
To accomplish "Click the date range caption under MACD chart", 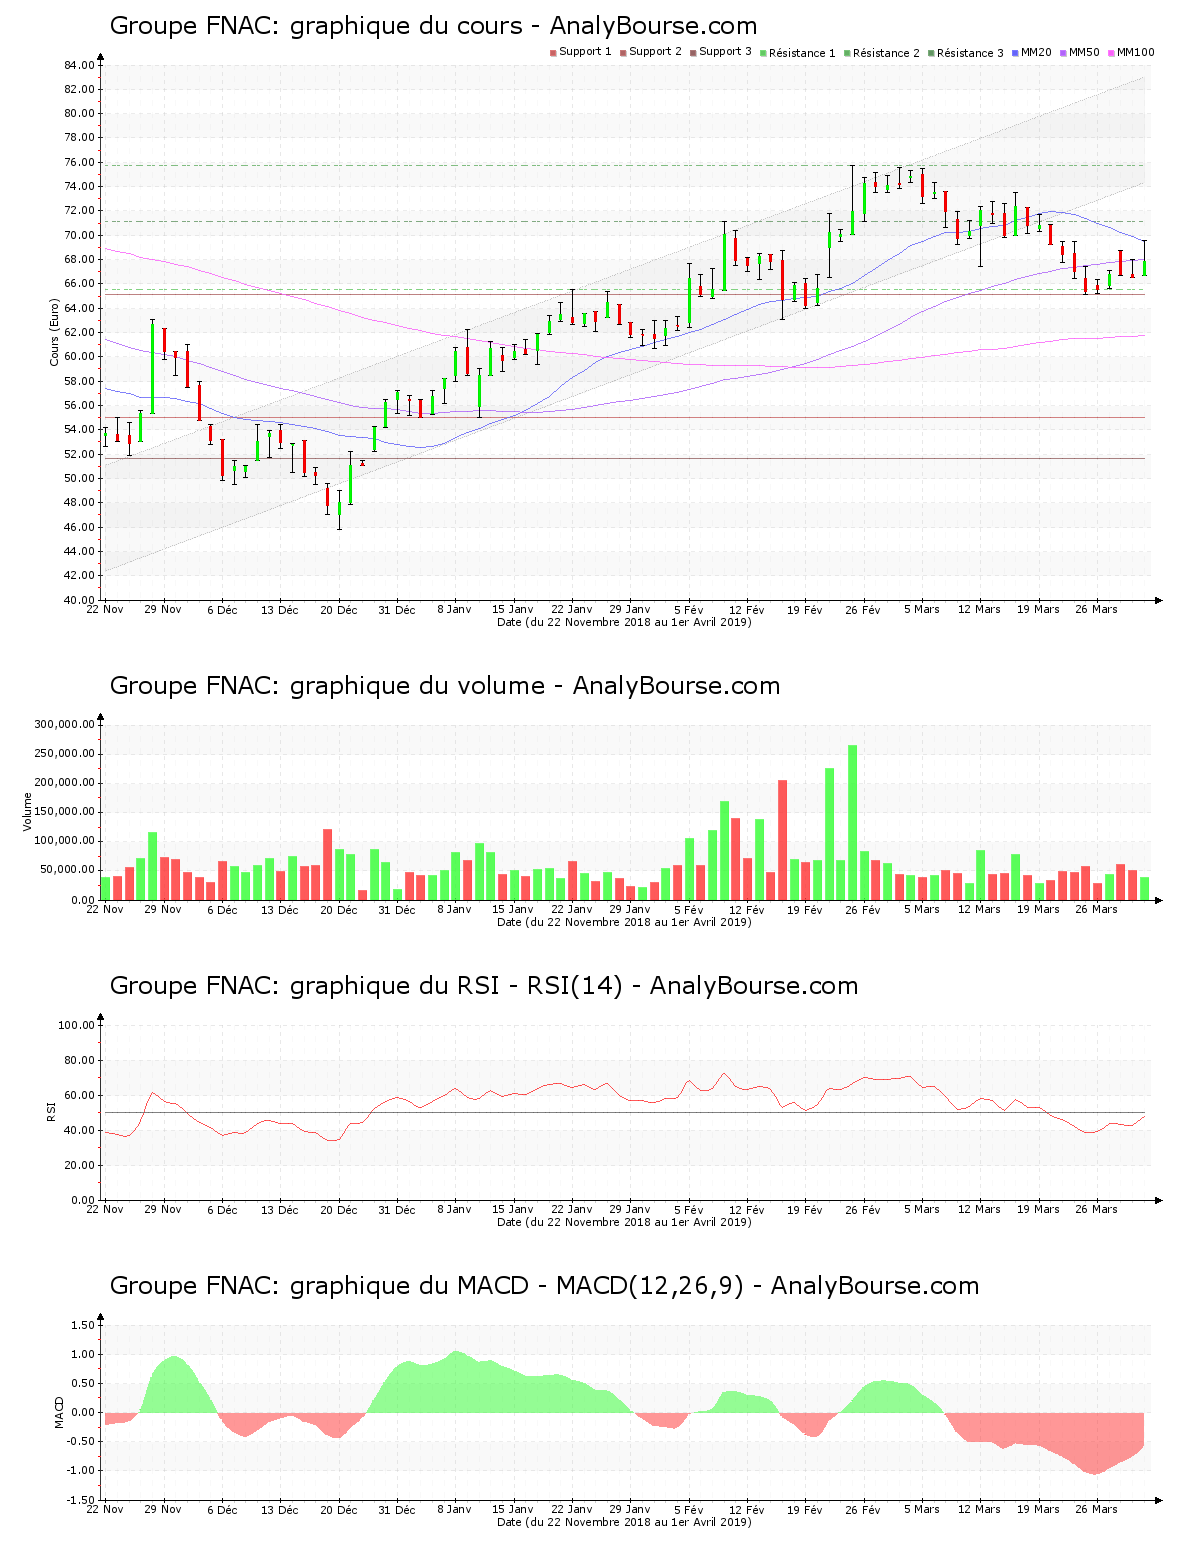I will (x=624, y=1522).
